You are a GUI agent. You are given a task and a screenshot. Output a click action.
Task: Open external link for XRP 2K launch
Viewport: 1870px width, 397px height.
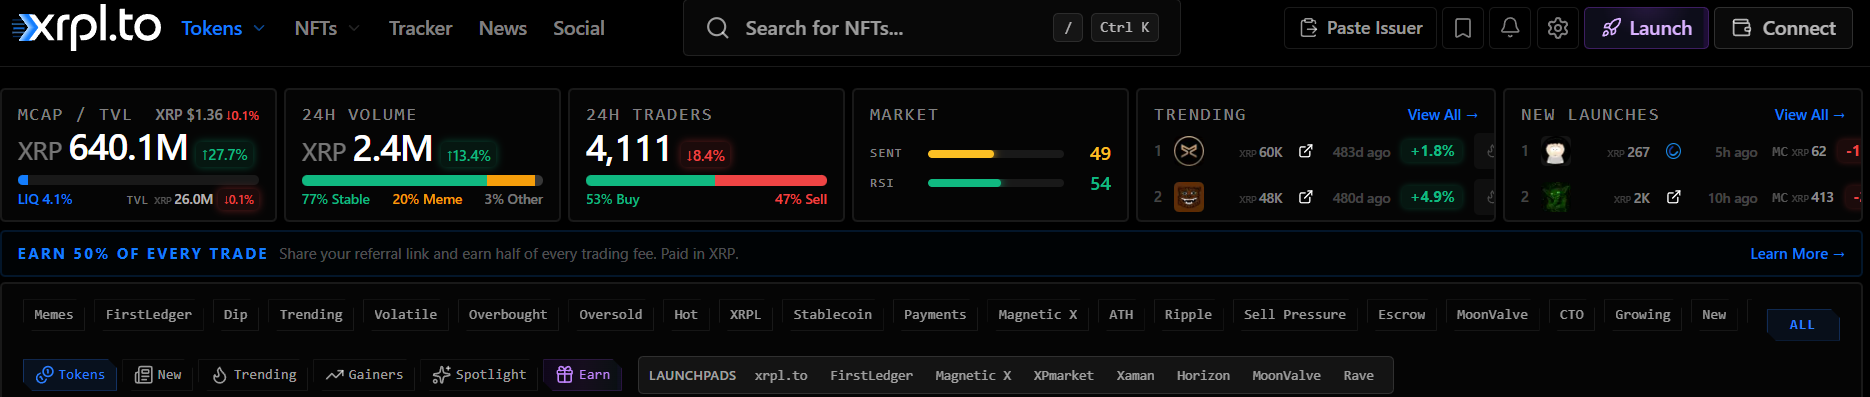(x=1673, y=197)
